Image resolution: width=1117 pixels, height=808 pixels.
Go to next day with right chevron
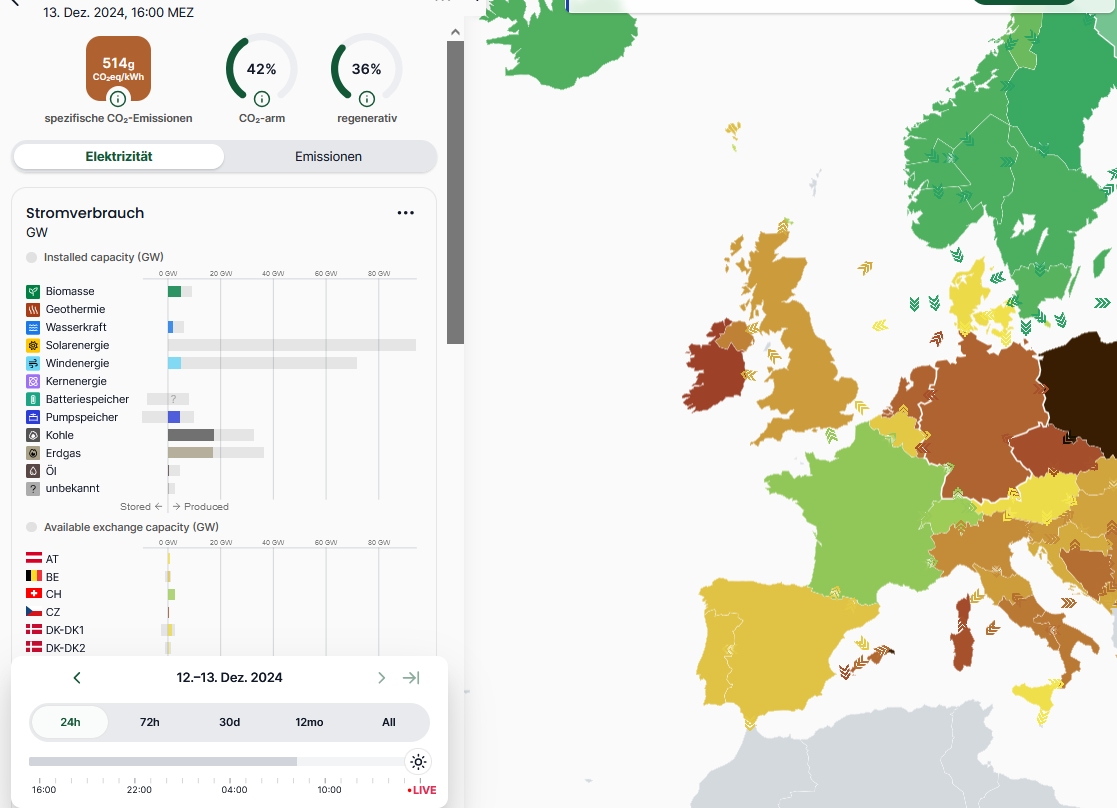click(381, 678)
